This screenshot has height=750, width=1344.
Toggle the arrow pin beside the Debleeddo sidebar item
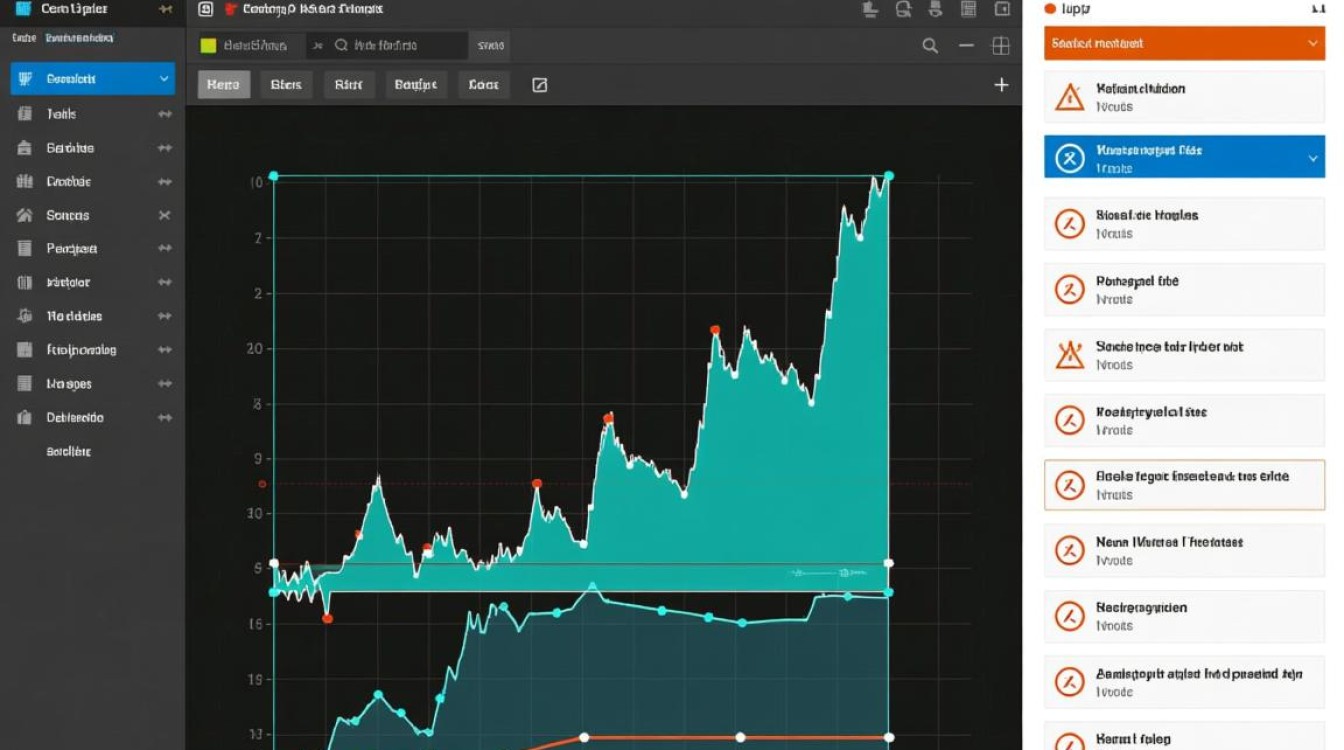coord(165,418)
